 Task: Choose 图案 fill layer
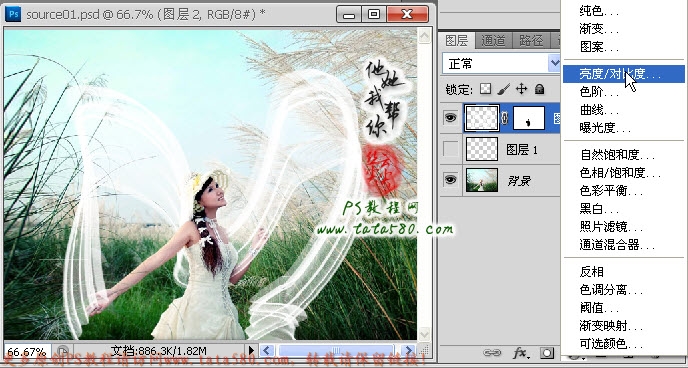[624, 47]
